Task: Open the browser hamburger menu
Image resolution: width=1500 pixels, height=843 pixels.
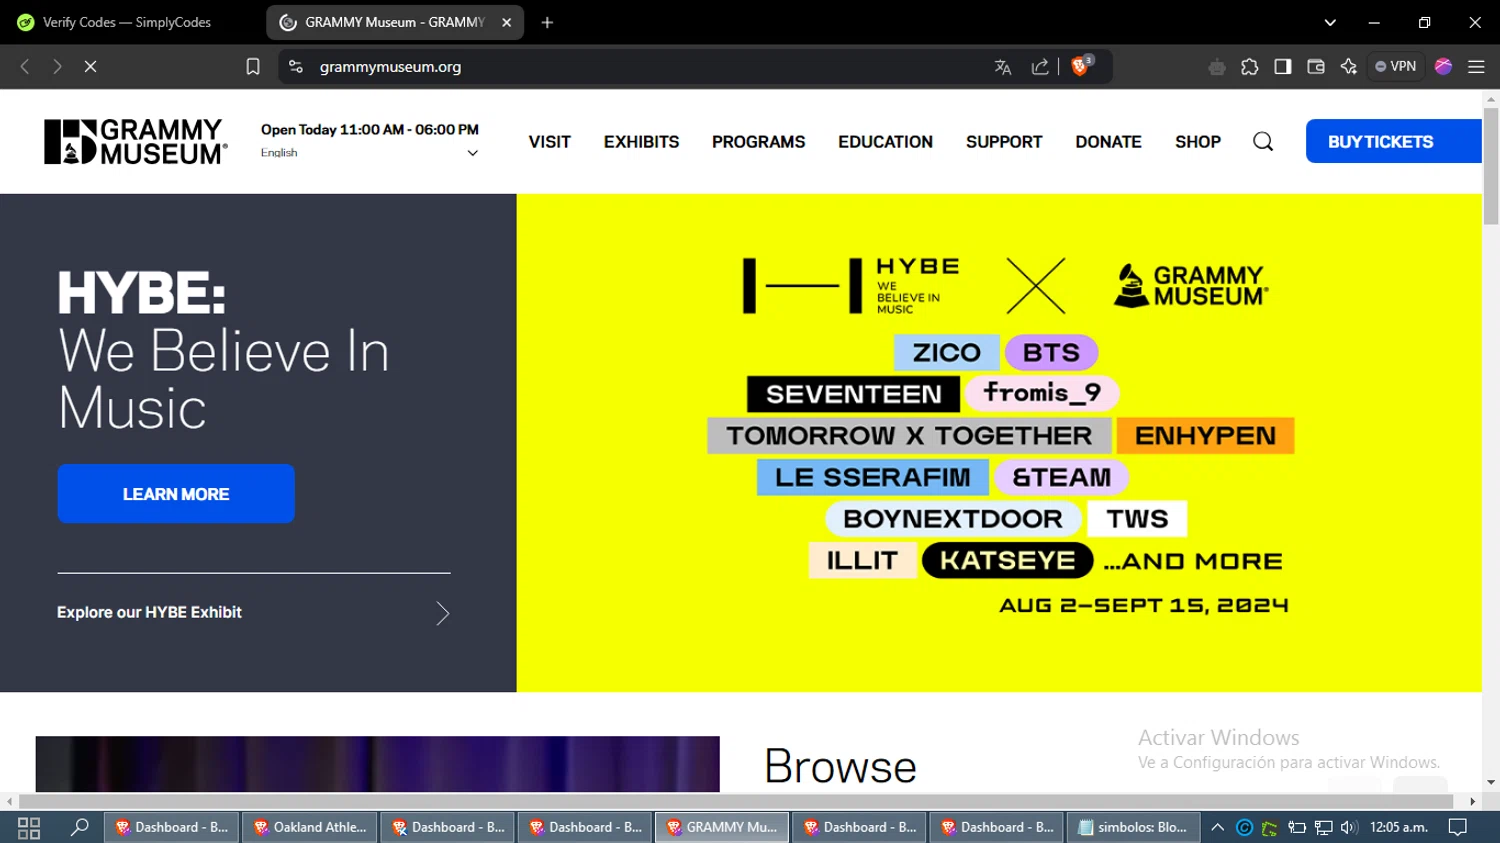Action: point(1476,67)
